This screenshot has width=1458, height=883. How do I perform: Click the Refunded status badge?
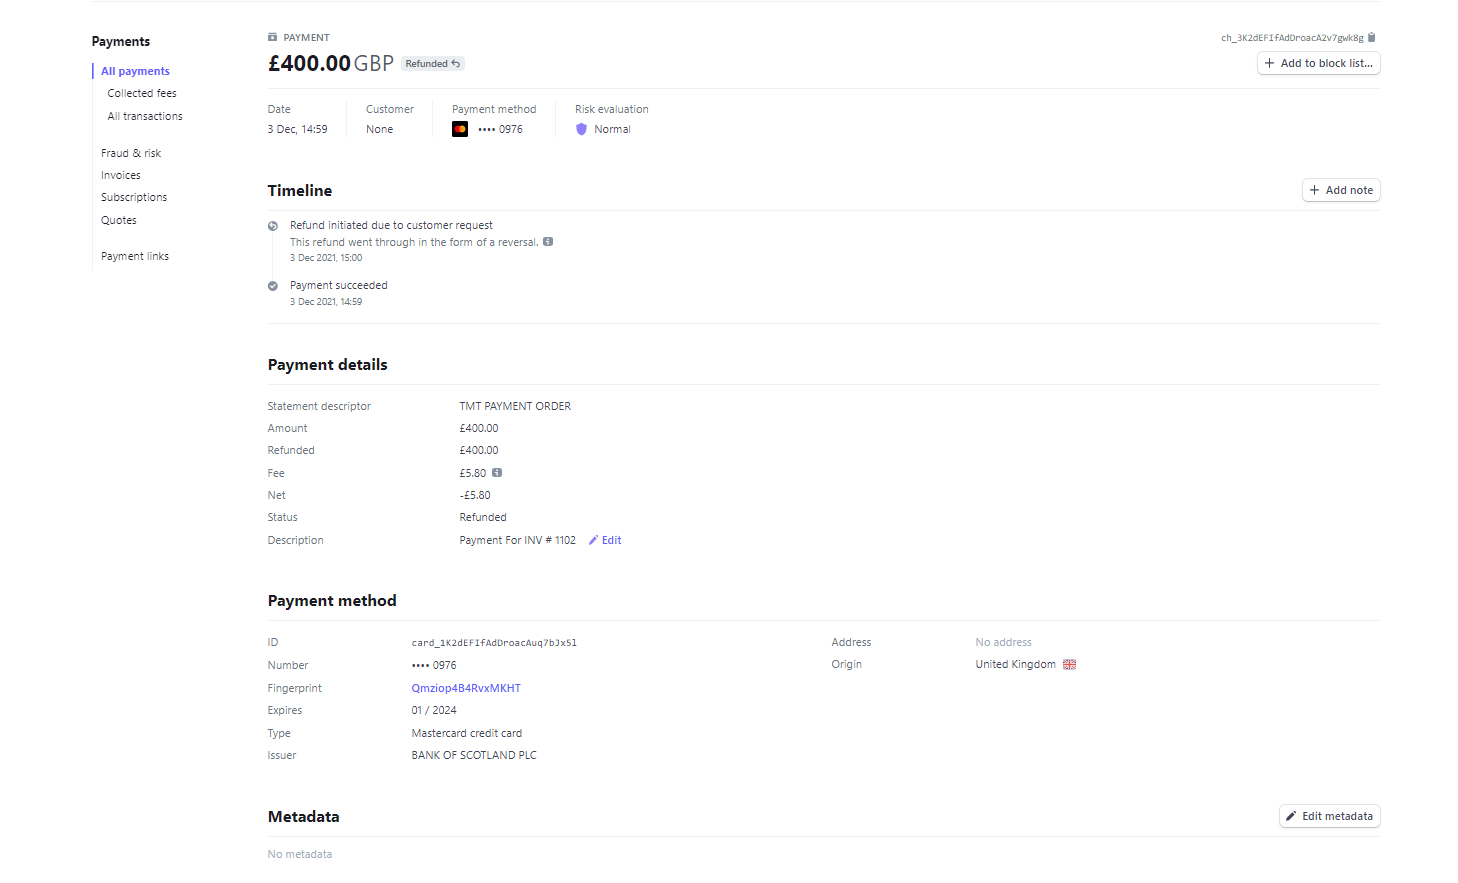point(433,64)
